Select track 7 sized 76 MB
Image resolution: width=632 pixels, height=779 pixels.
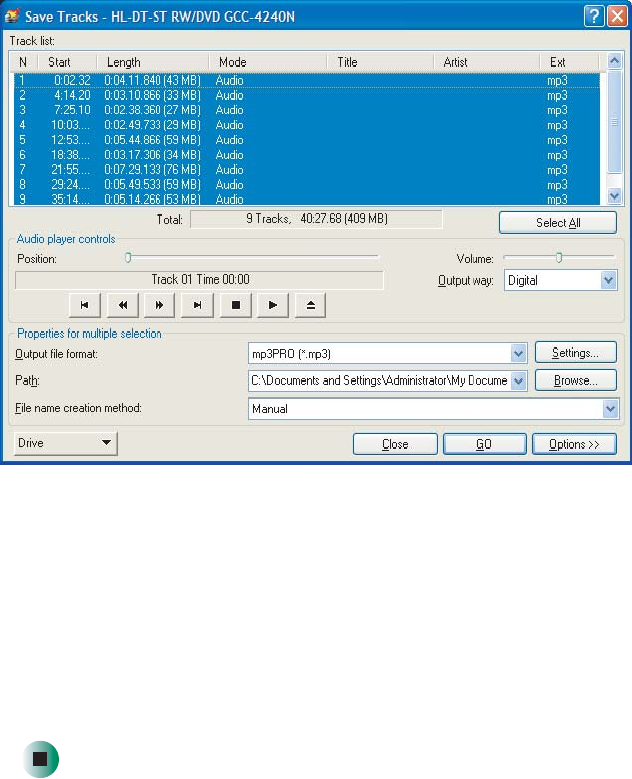tap(307, 170)
